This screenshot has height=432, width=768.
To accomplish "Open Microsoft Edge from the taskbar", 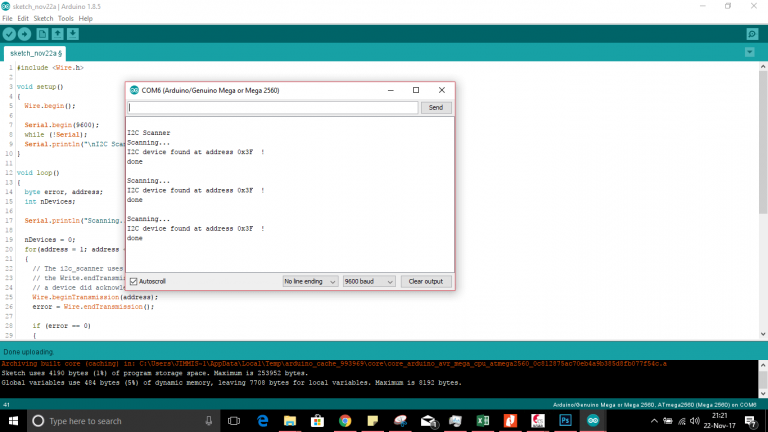I will (263, 421).
